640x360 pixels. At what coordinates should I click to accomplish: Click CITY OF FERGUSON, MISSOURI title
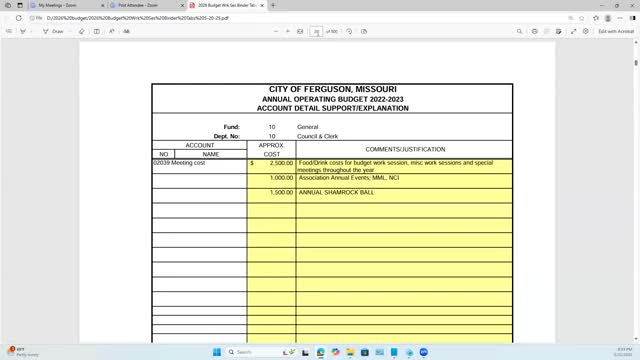[x=333, y=89]
